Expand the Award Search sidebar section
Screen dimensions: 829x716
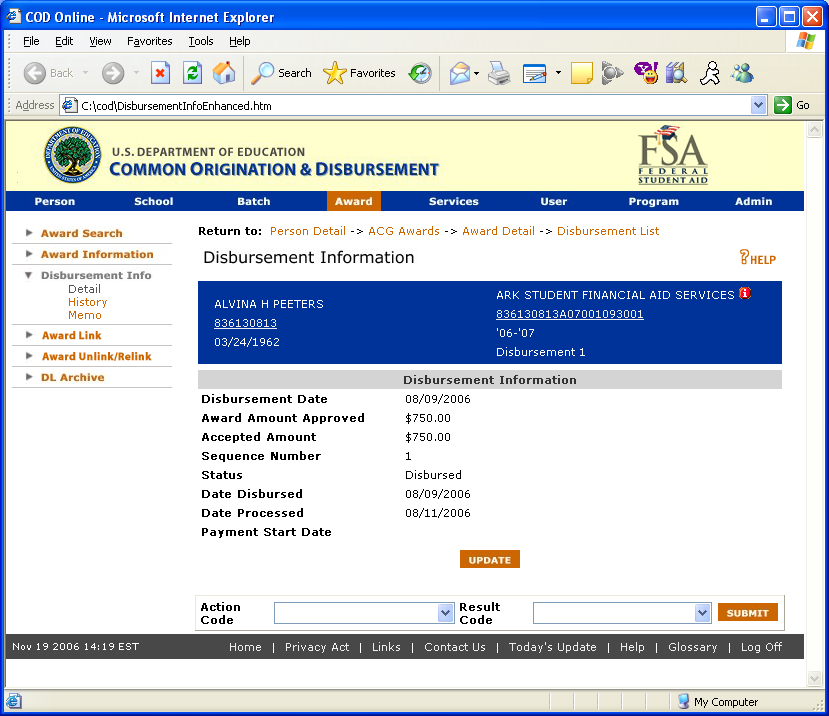click(x=30, y=233)
